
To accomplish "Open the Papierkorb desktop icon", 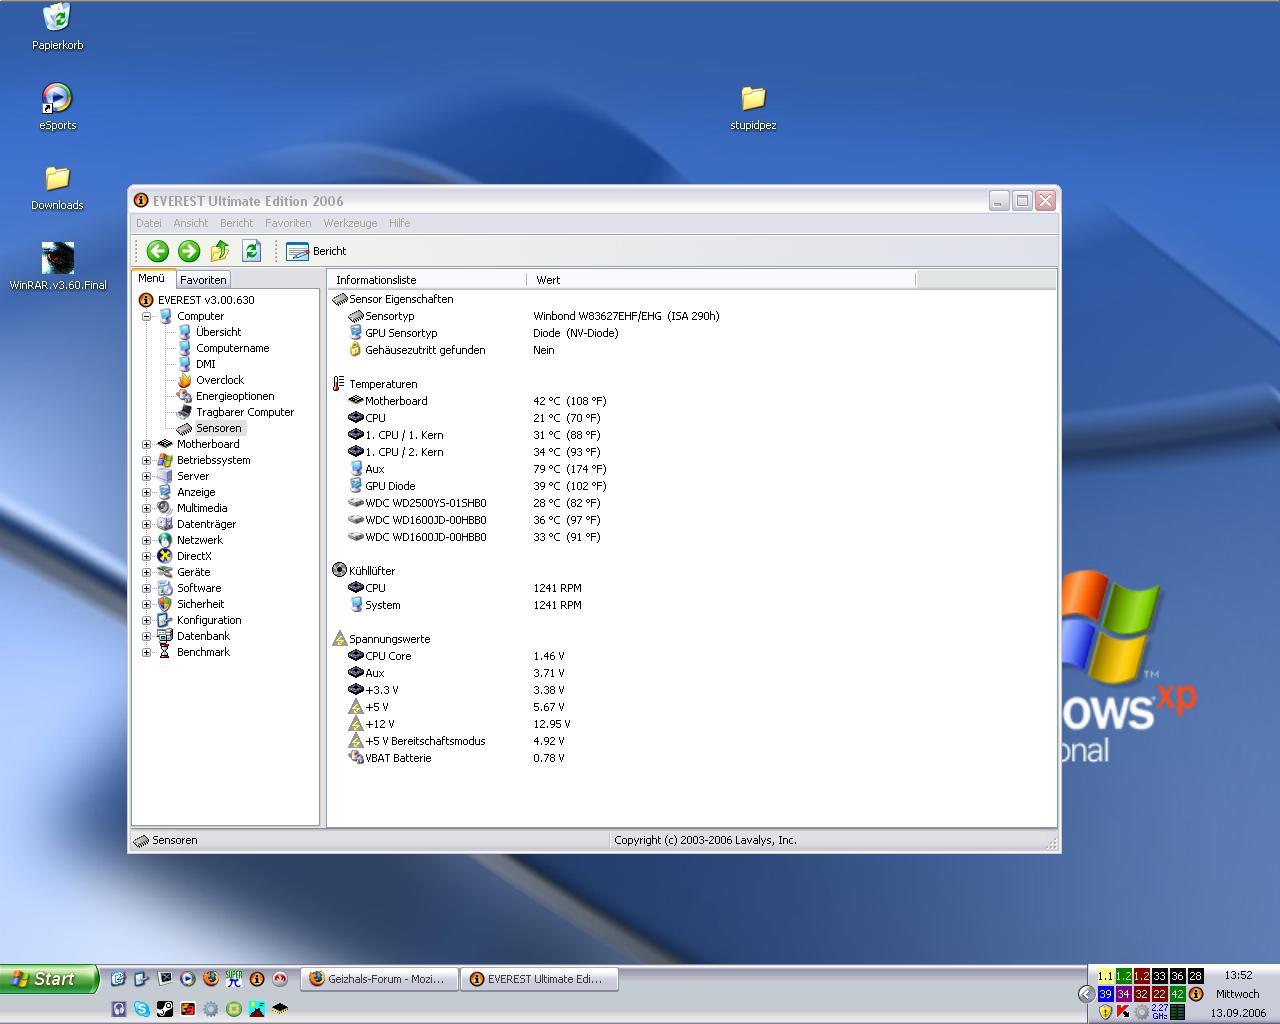I will pos(57,27).
